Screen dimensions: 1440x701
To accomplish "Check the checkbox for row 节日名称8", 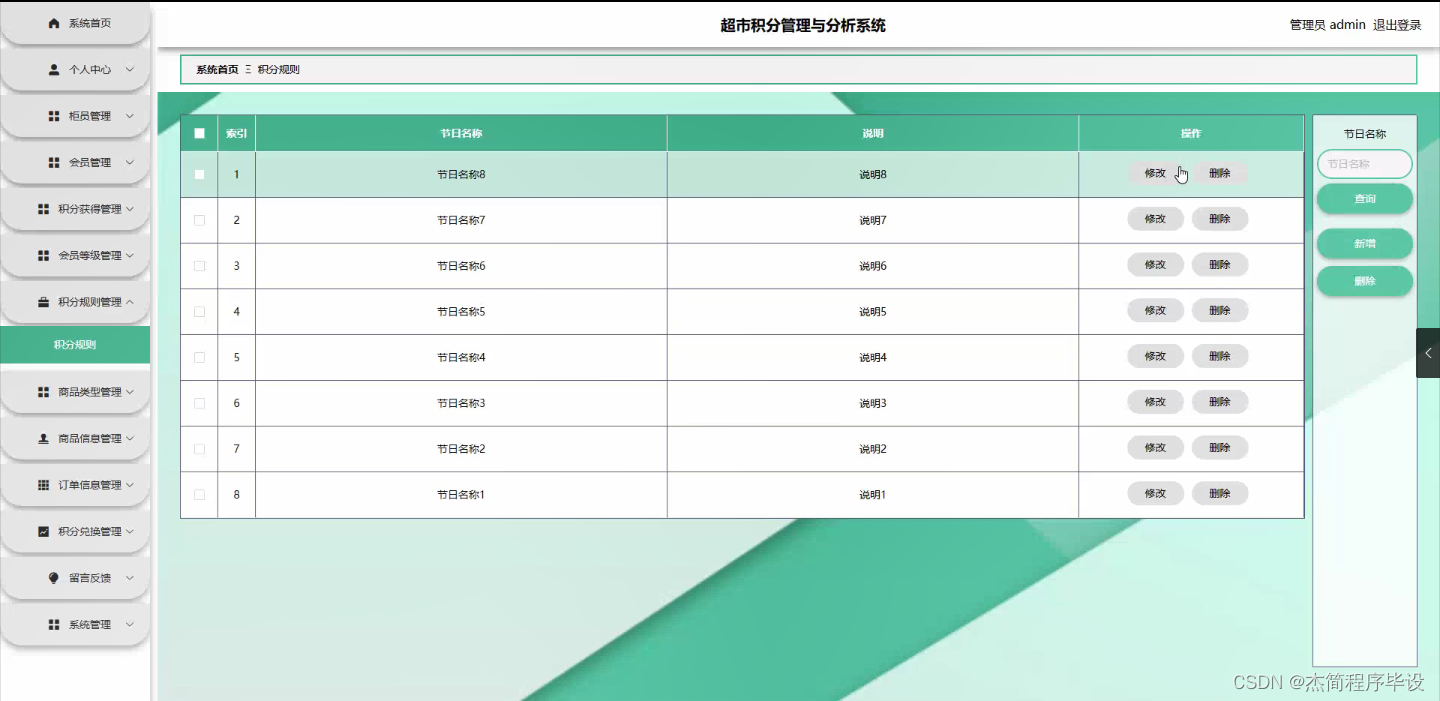I will click(x=198, y=173).
